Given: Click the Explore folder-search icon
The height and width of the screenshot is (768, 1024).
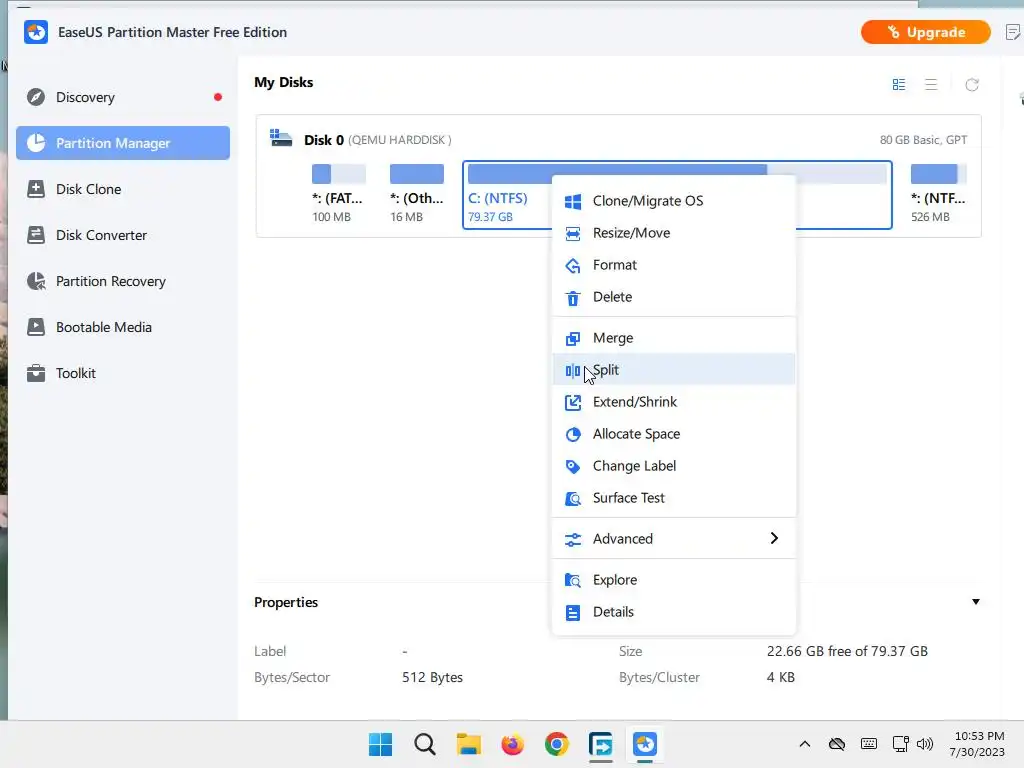Looking at the screenshot, I should coord(573,580).
